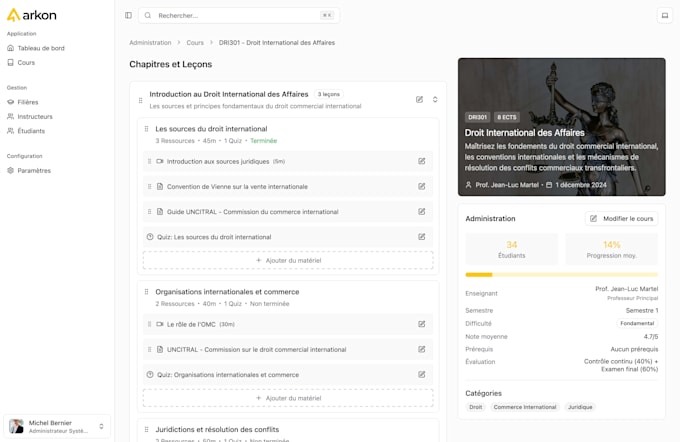Viewport: 680px width, 442px height.
Task: Grab drag handle of Les sources du droit international
Action: (x=146, y=129)
